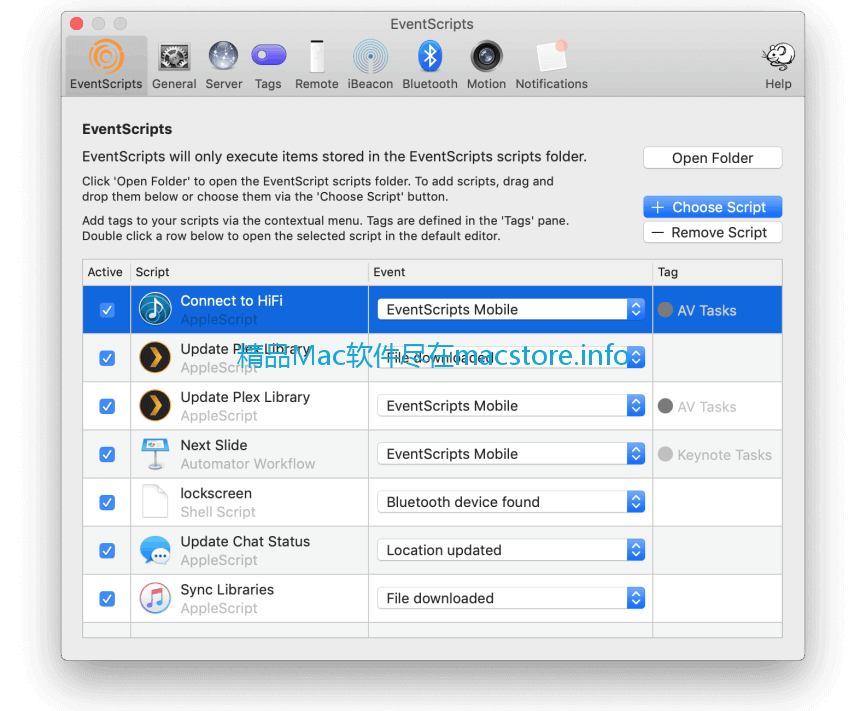Click the Open Folder button
Viewport: 866px width, 711px height.
click(x=712, y=158)
